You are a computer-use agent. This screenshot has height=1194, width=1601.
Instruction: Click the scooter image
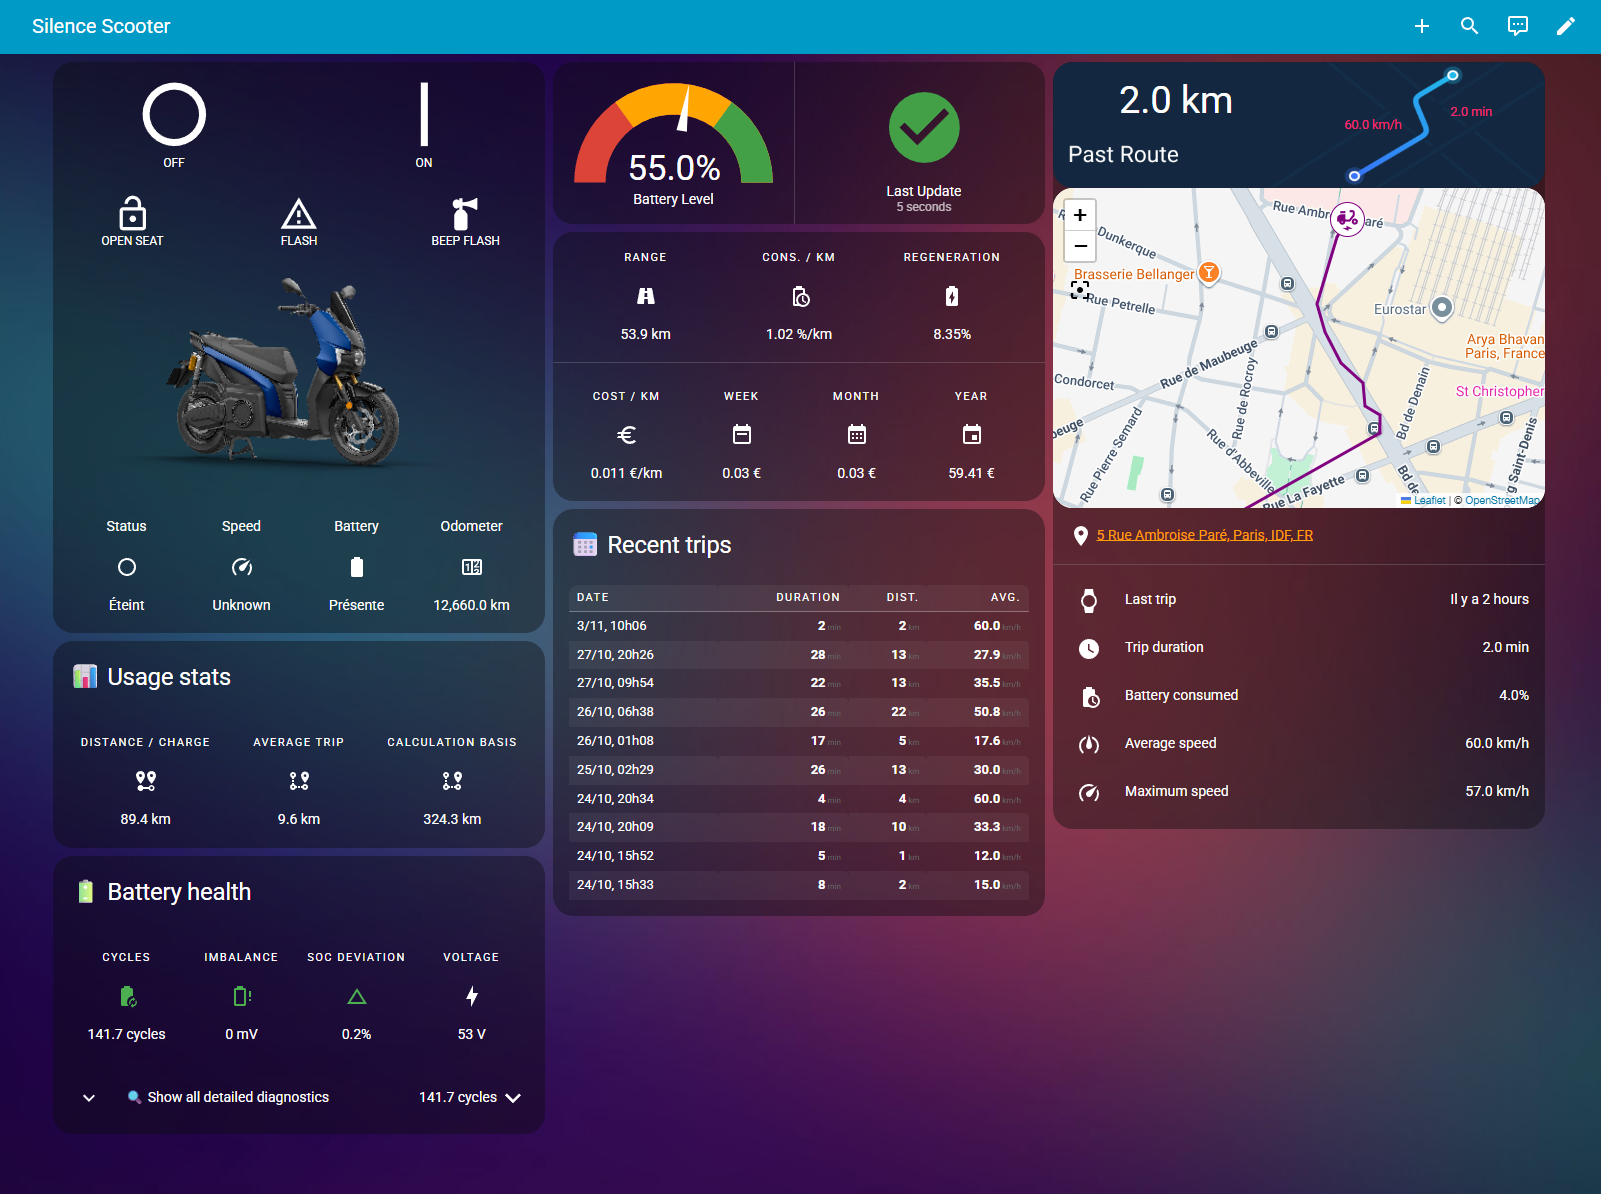tap(285, 375)
